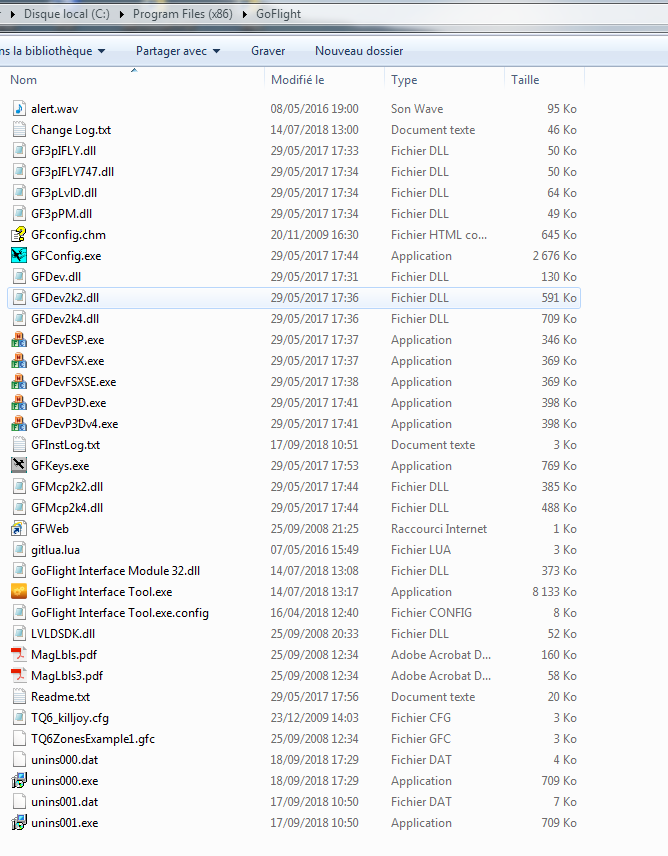The height and width of the screenshot is (856, 668).
Task: Click the GFDevFSXSE.exe application icon
Action: tap(19, 382)
